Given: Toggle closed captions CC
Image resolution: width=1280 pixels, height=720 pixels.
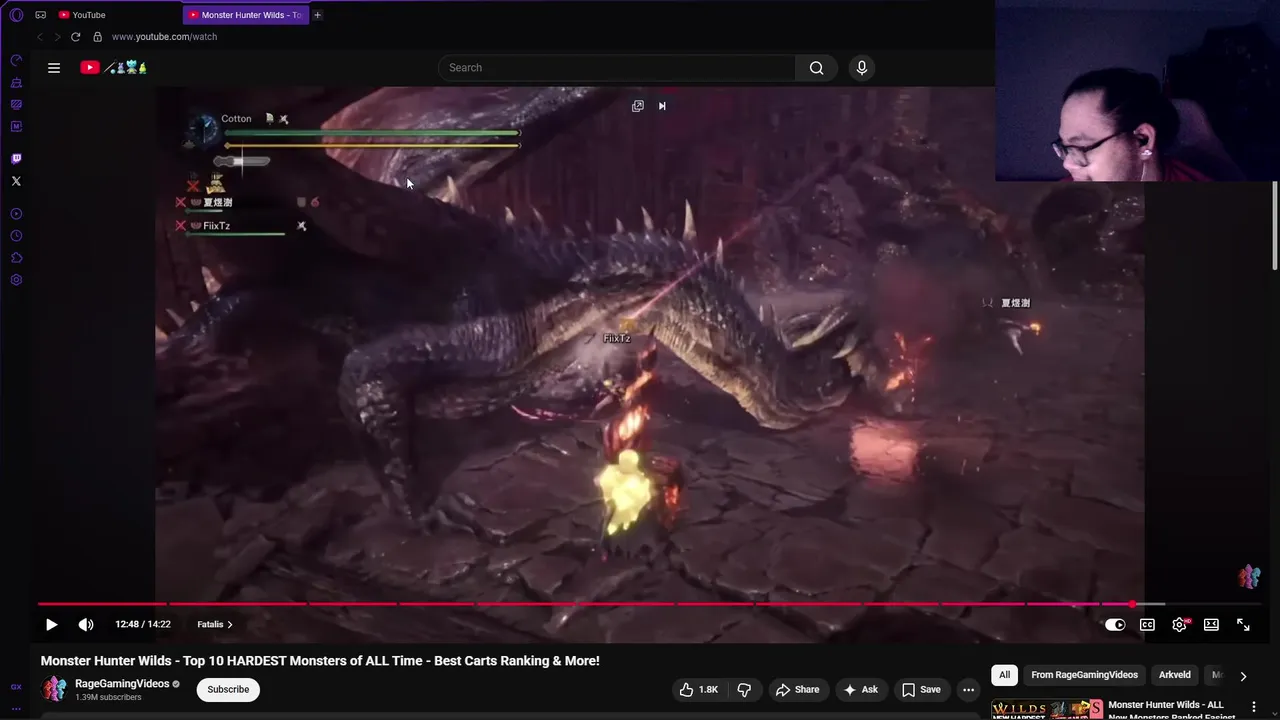Looking at the screenshot, I should (x=1147, y=625).
